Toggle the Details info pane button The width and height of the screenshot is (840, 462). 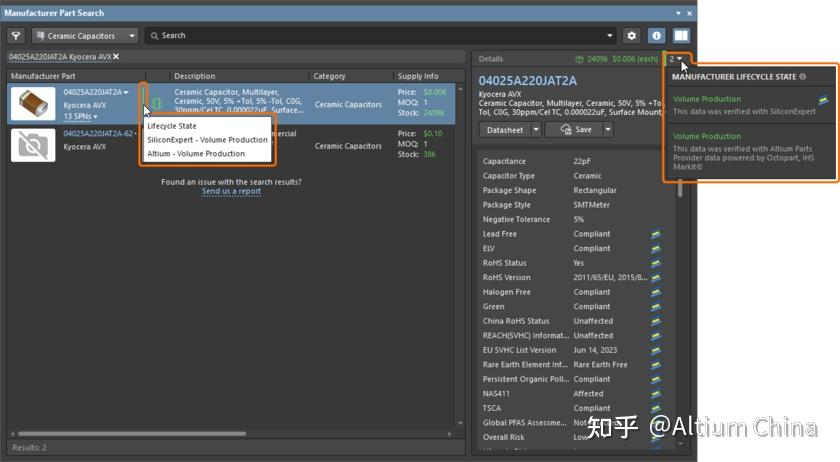[x=656, y=36]
